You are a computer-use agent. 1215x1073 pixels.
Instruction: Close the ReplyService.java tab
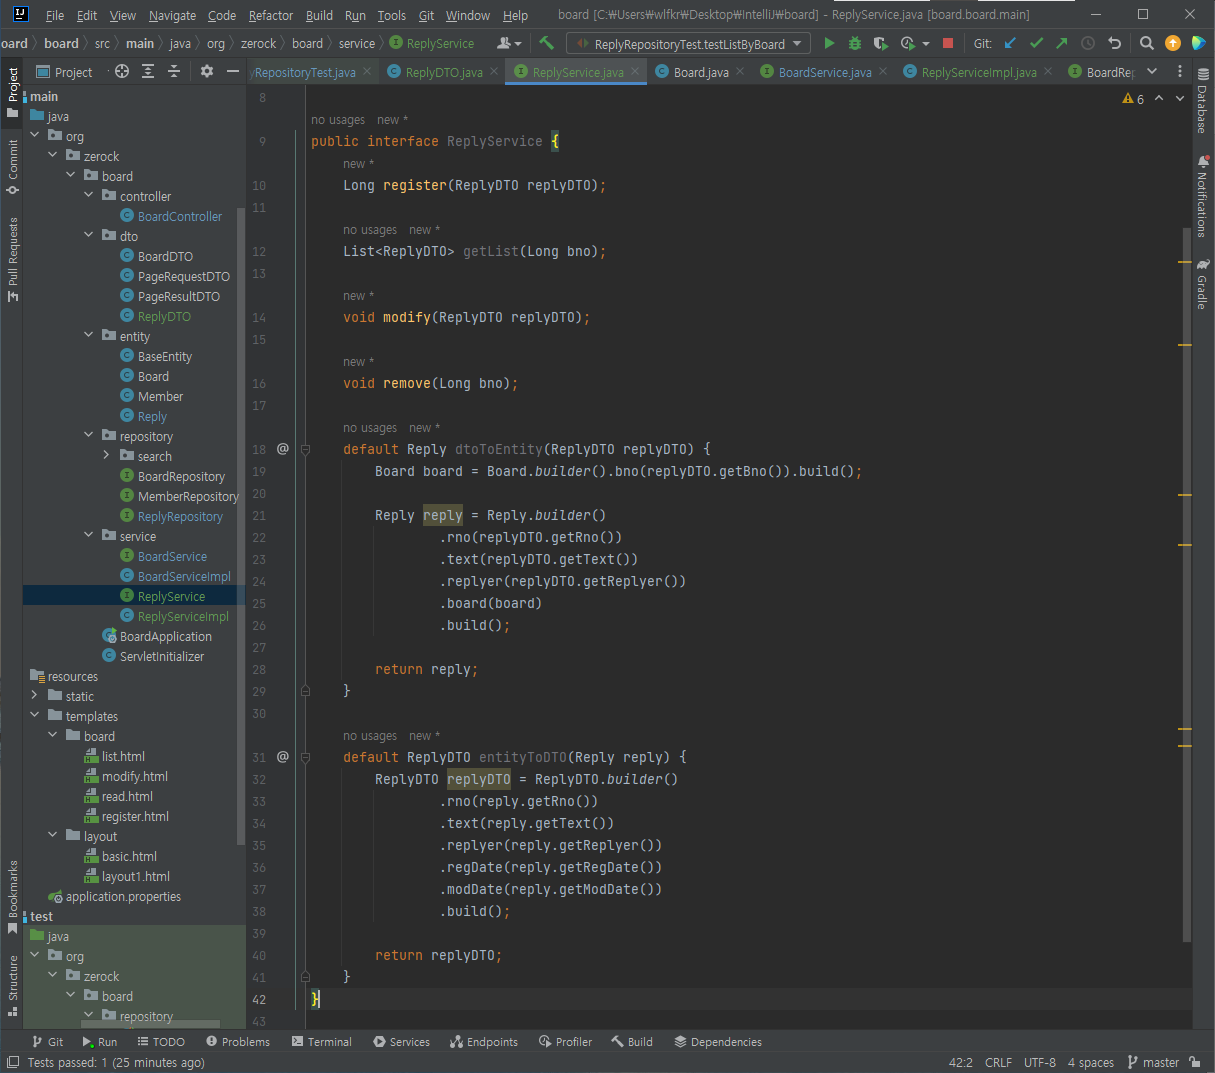635,72
